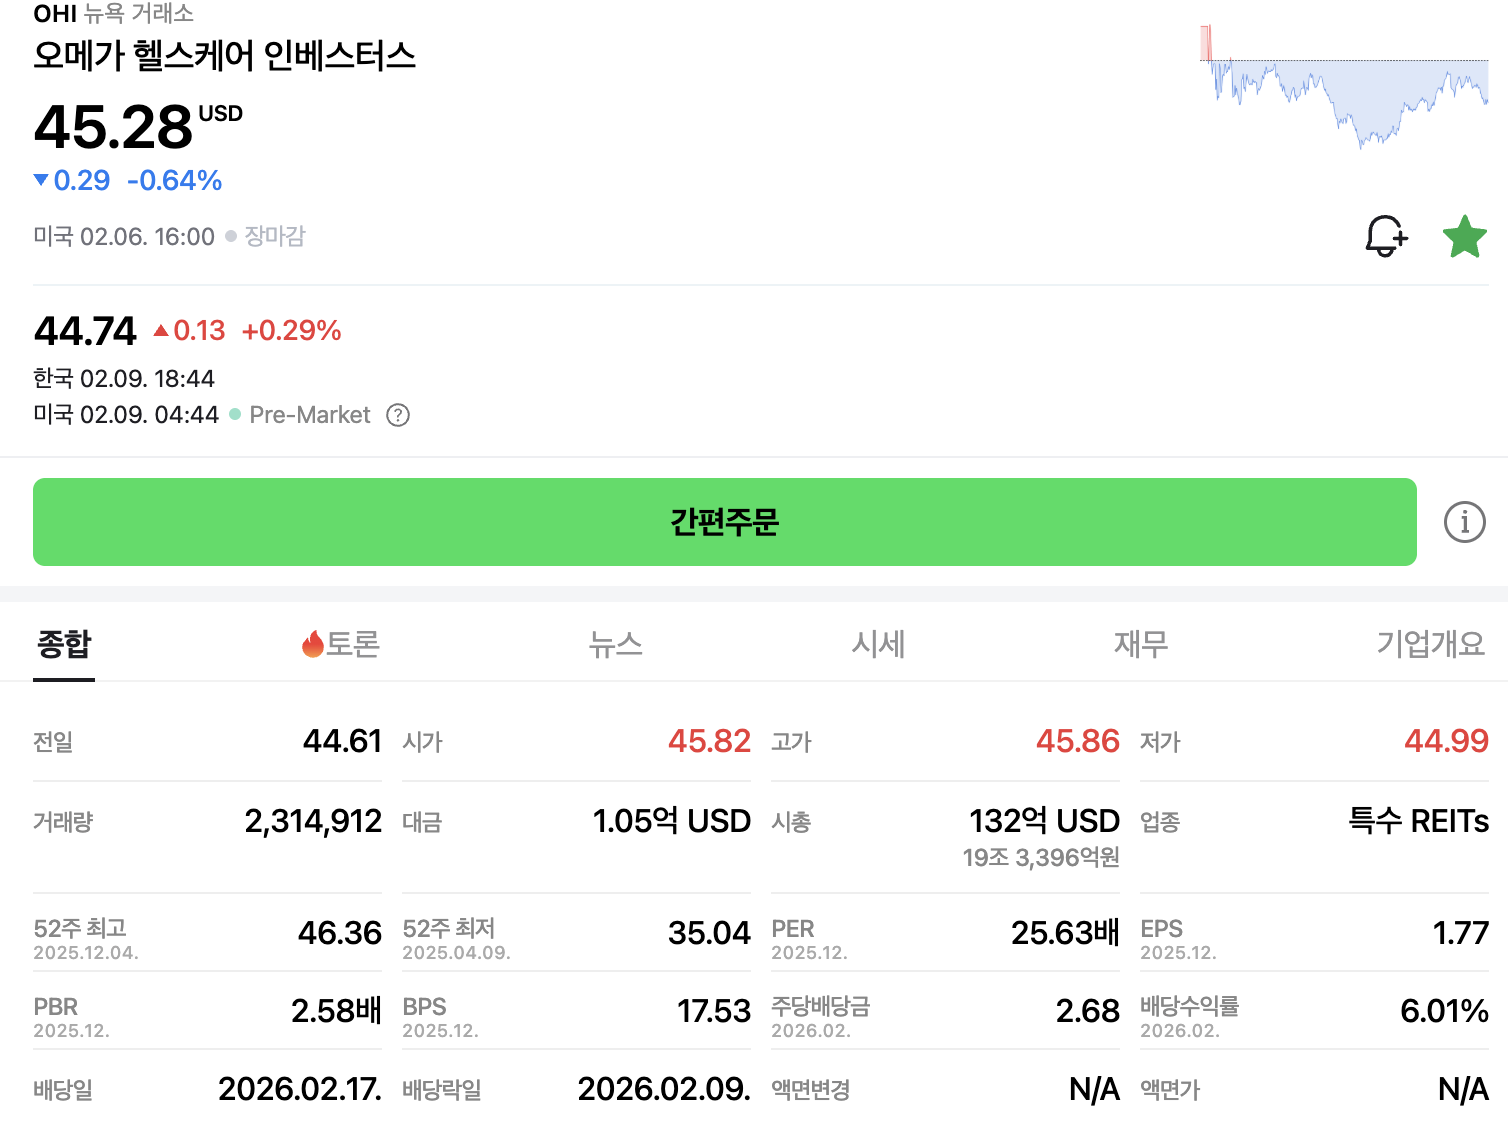Screen dimensions: 1508x1126
Task: Click the pre-market price 44.74
Action: click(x=85, y=331)
